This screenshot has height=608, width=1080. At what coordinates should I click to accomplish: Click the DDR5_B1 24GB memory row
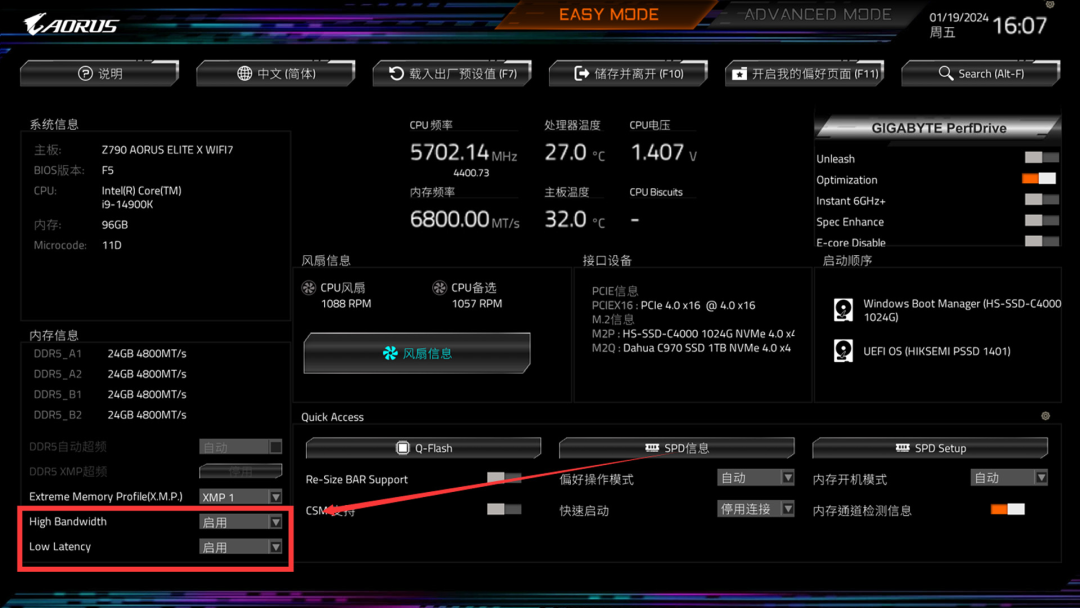click(x=110, y=395)
